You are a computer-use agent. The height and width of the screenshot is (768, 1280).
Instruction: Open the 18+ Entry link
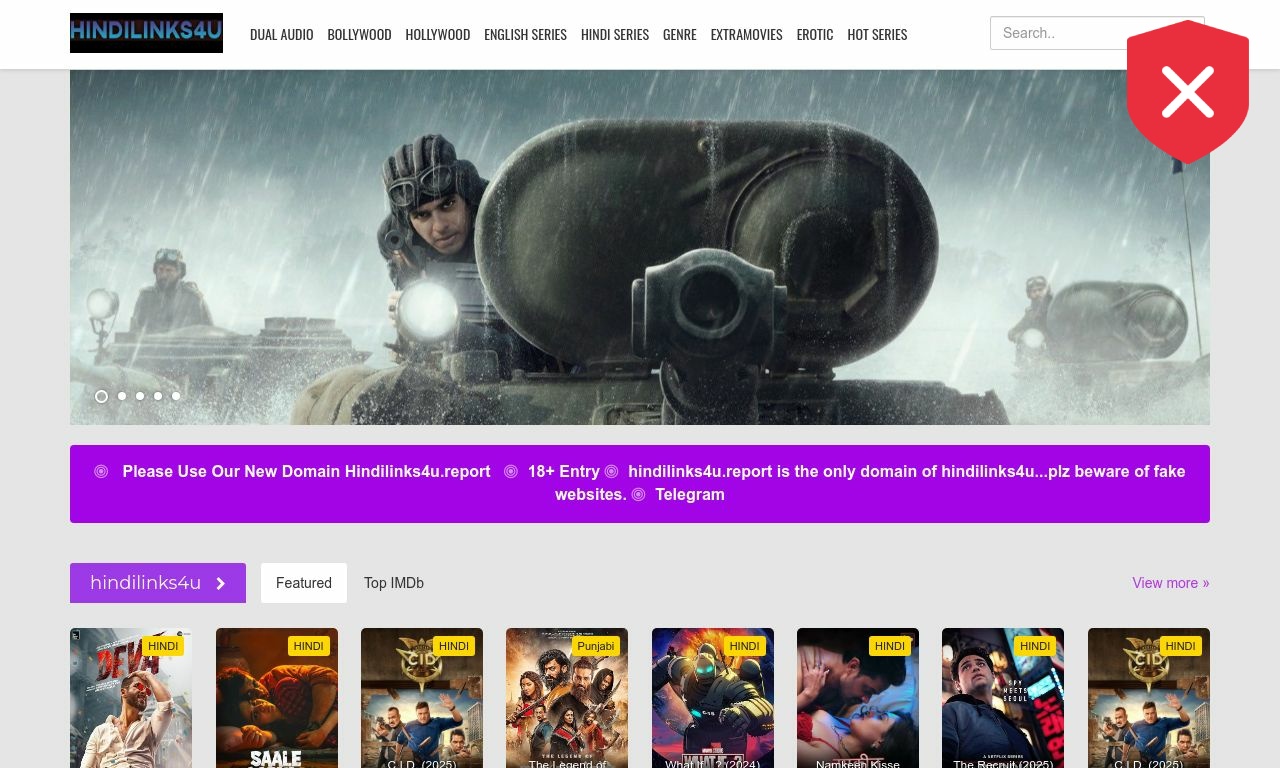[x=564, y=471]
